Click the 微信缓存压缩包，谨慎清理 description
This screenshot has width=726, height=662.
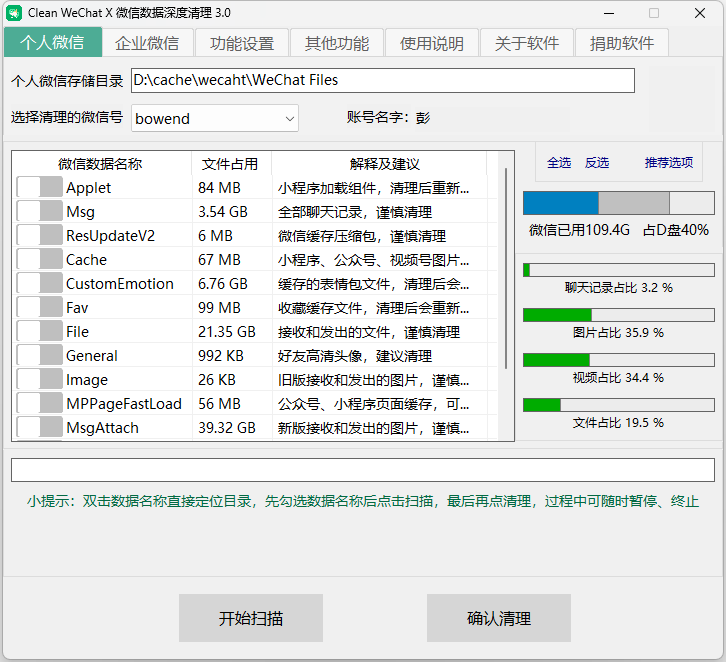tap(362, 236)
